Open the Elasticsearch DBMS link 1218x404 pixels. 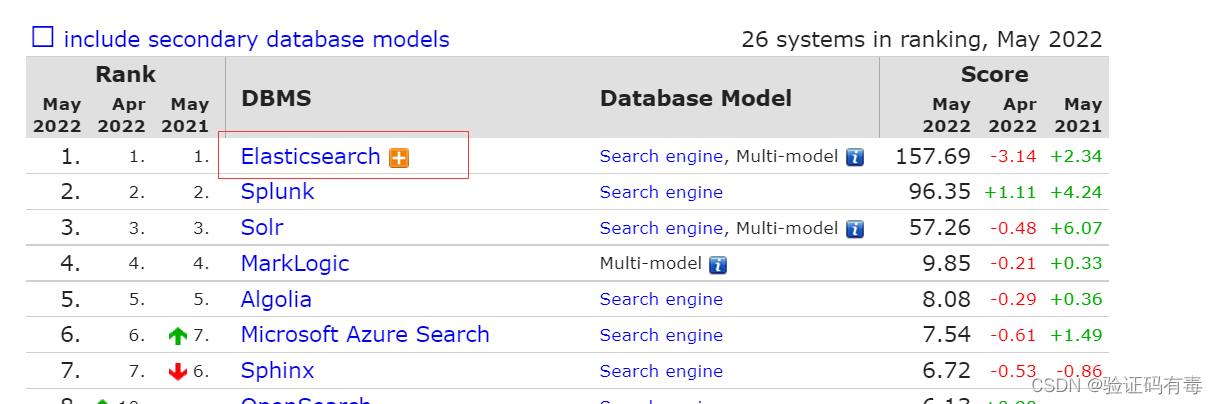point(311,157)
